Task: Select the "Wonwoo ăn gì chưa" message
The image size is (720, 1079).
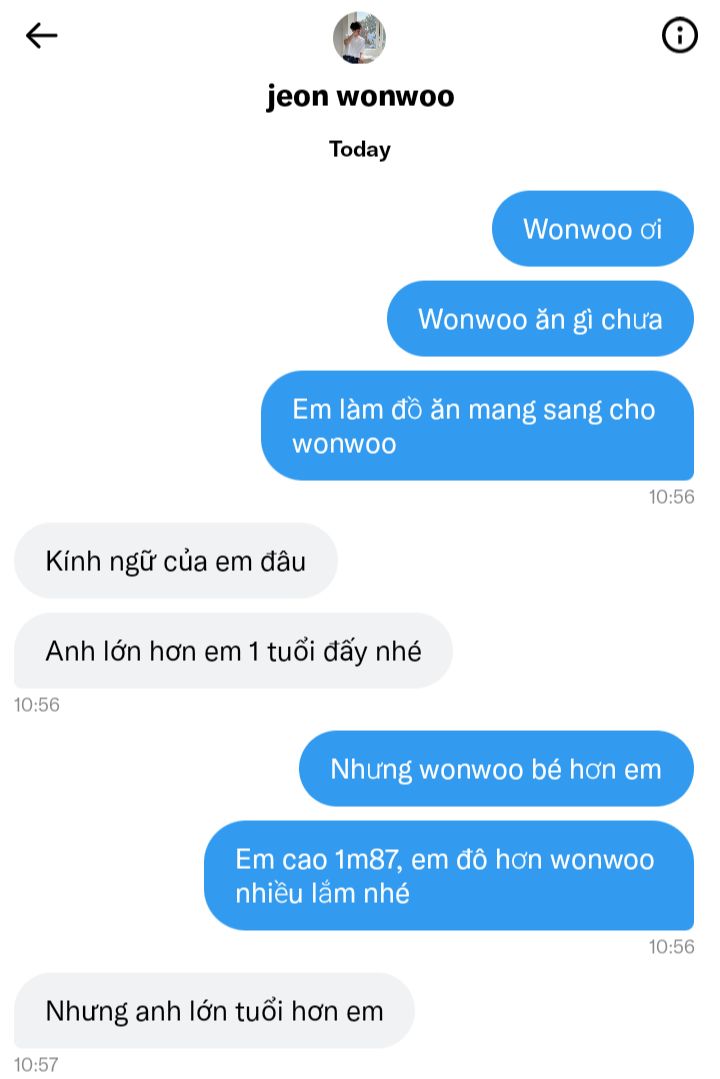Action: pos(540,319)
